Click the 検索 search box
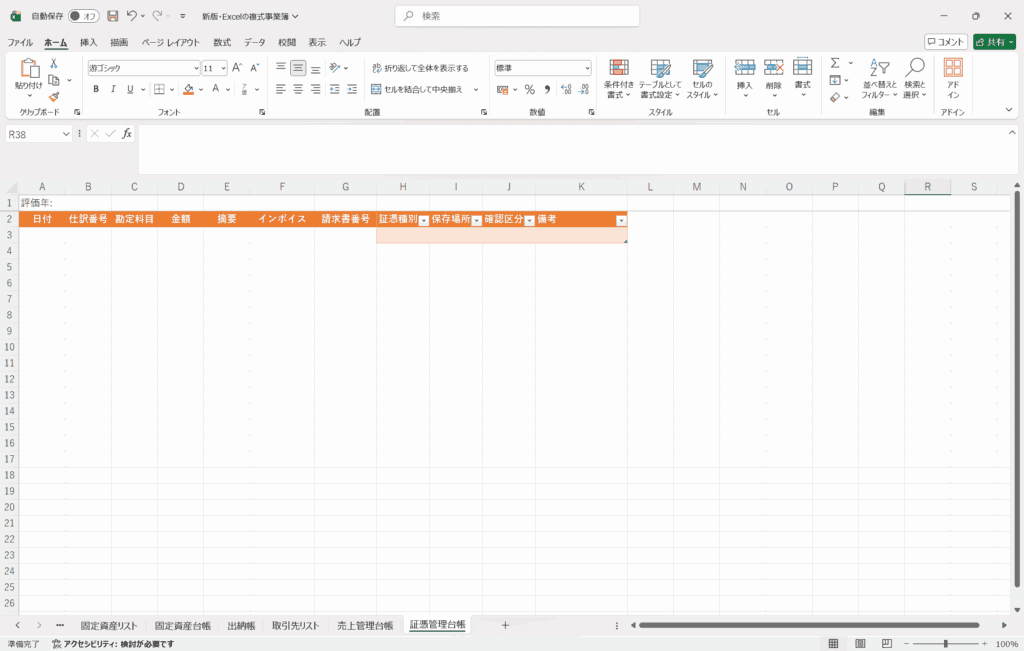The image size is (1024, 651). (x=510, y=16)
